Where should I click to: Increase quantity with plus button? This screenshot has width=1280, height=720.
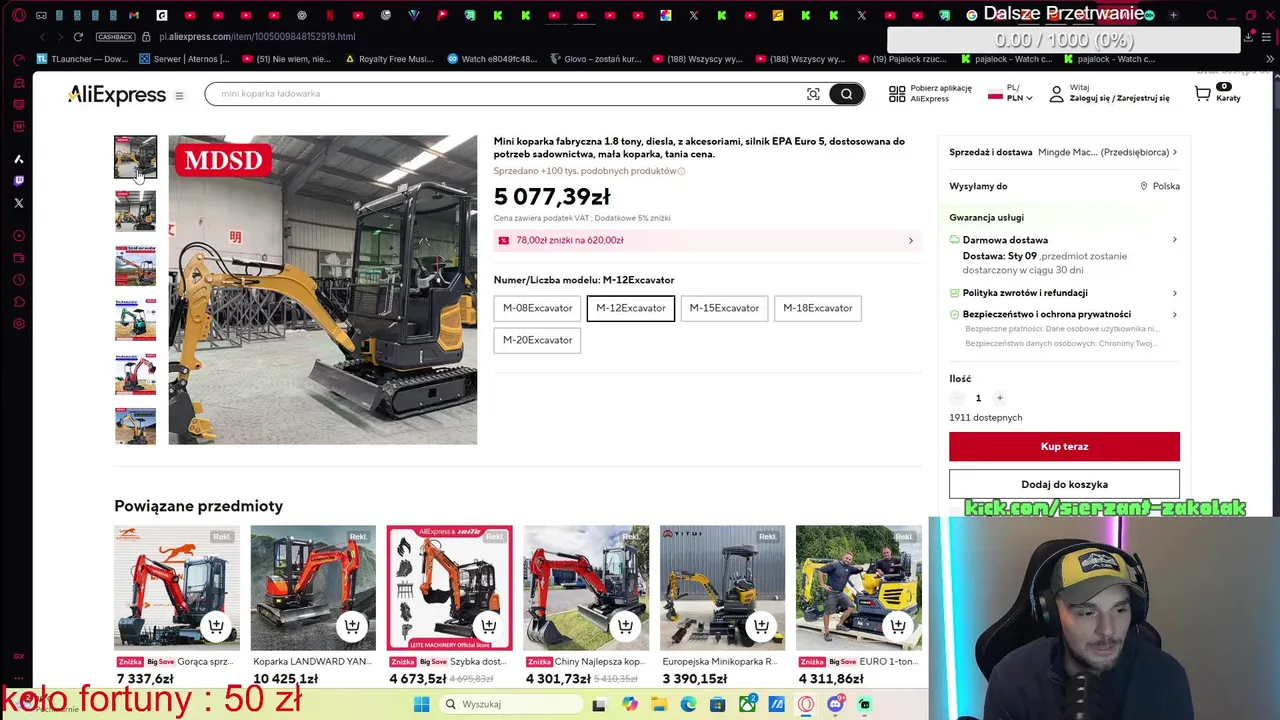[999, 398]
